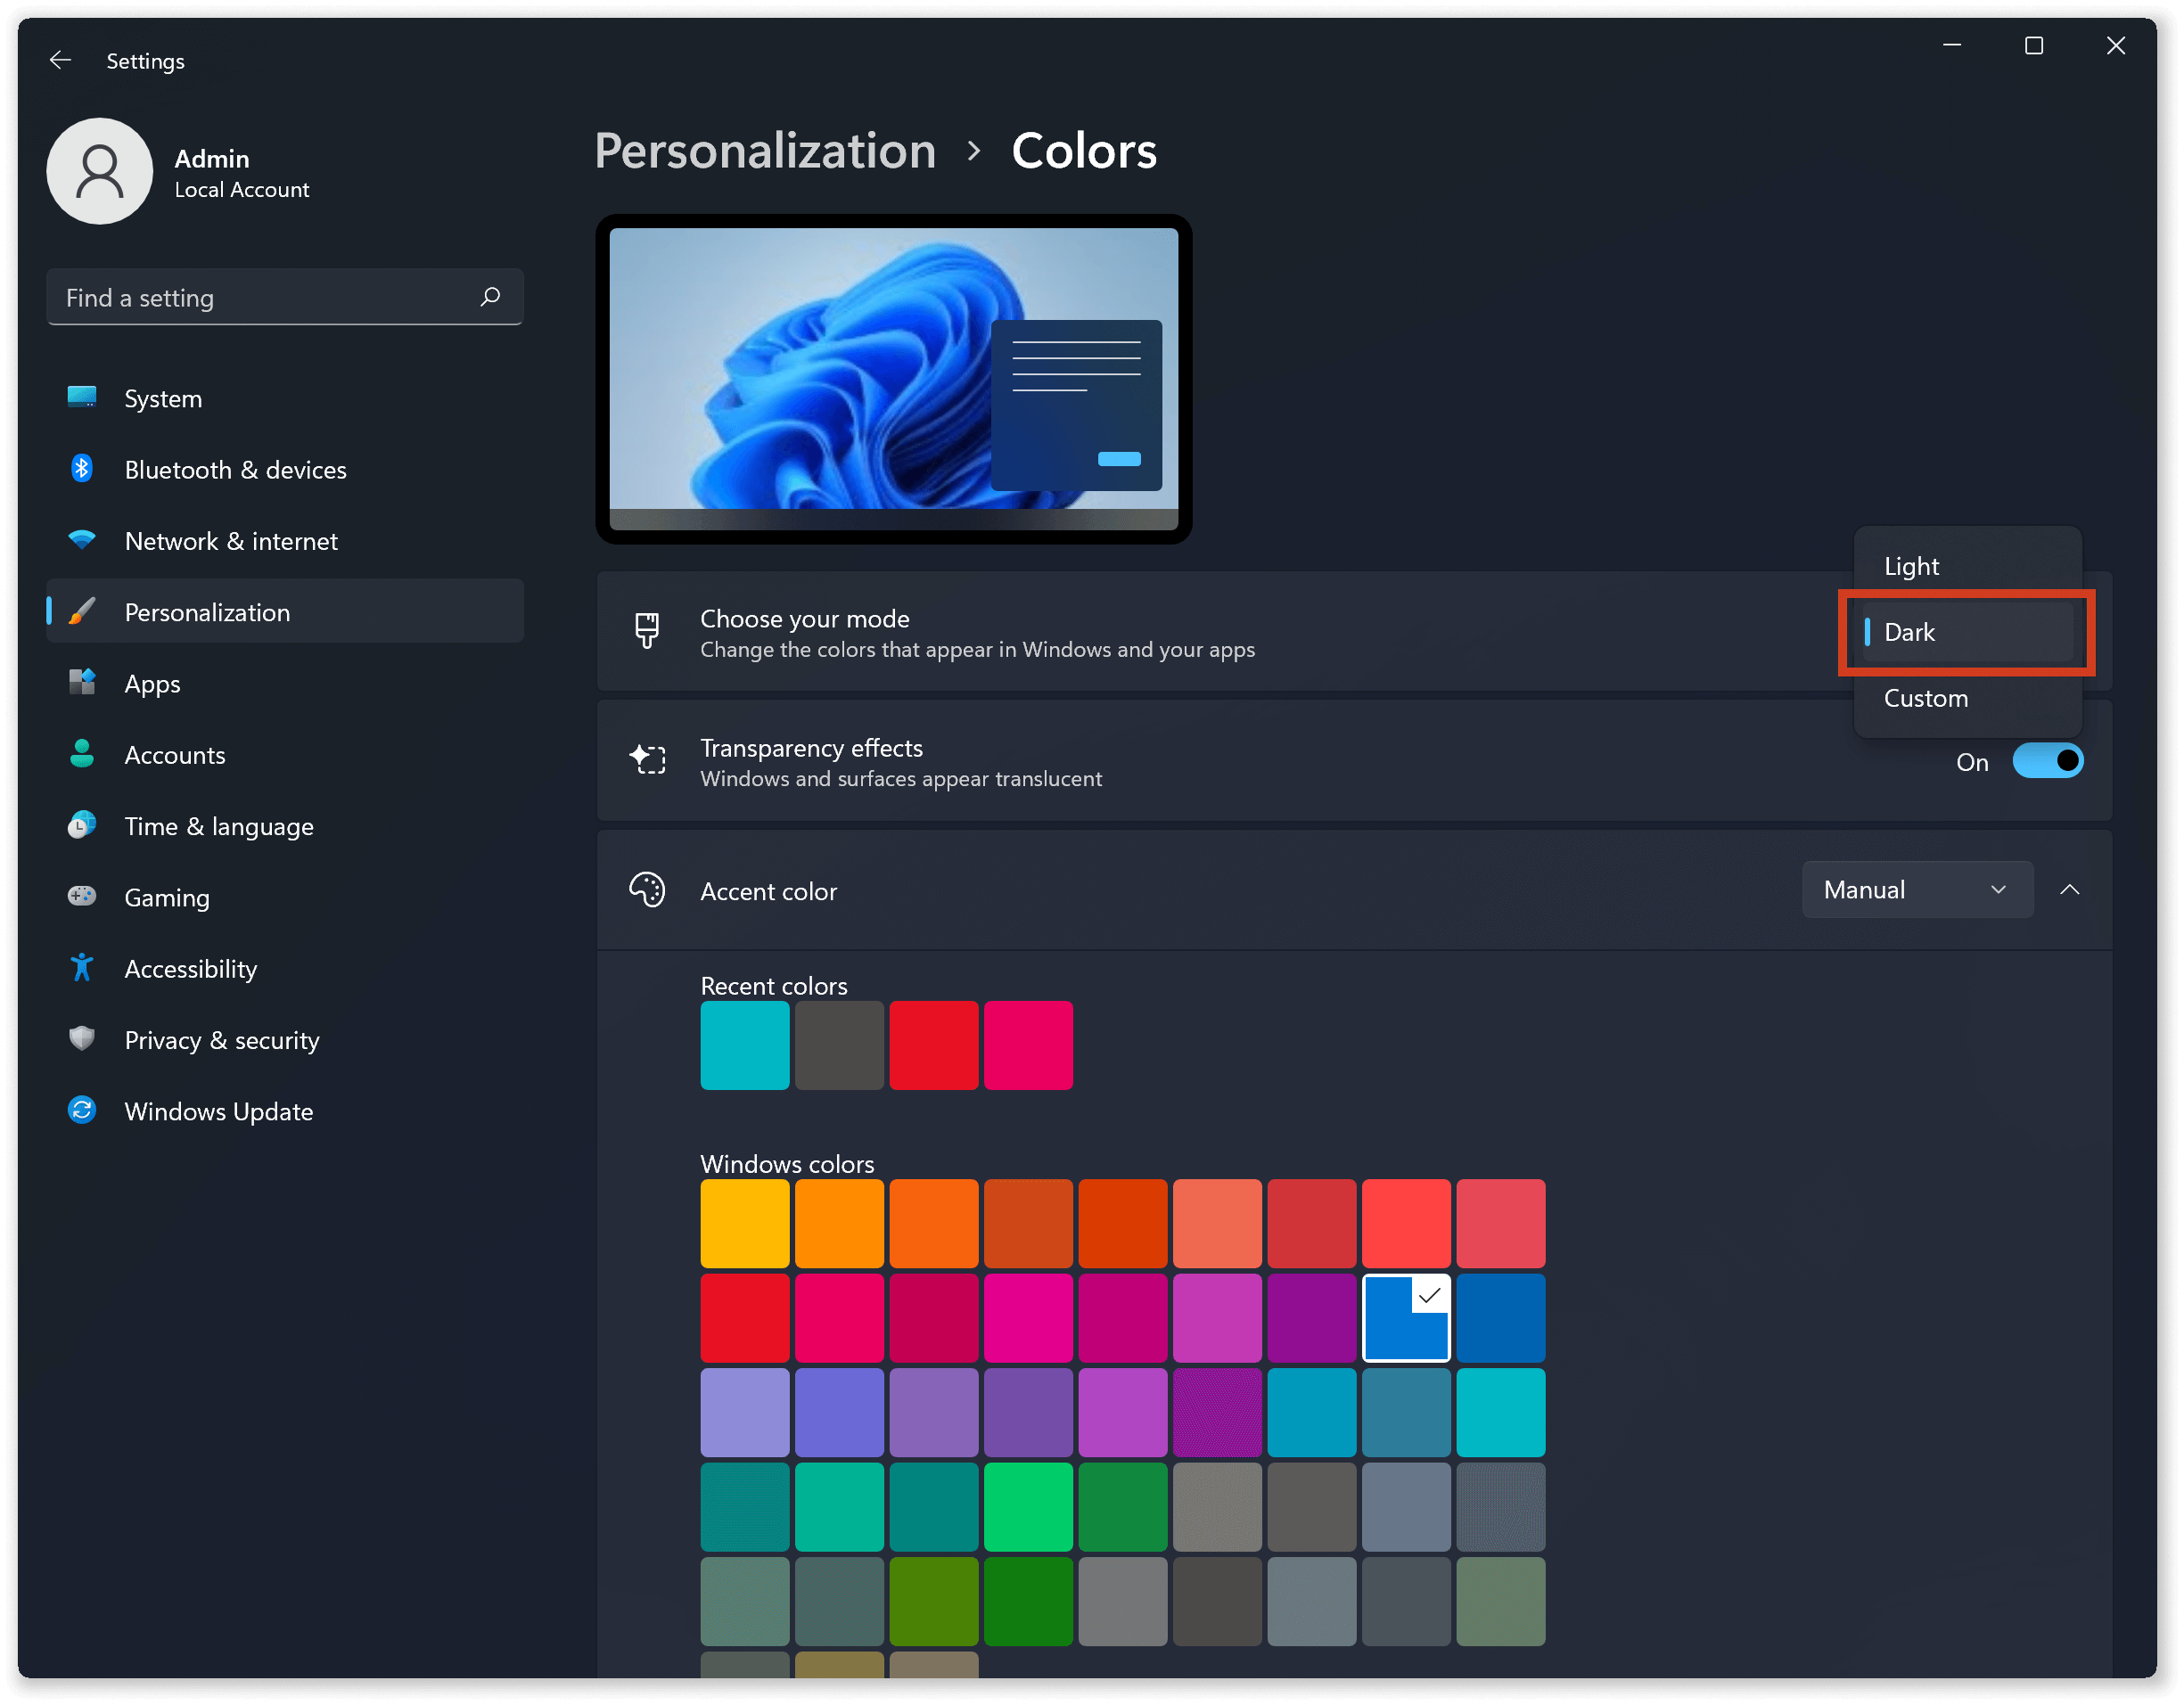Click the Bluetooth & devices icon

click(83, 468)
